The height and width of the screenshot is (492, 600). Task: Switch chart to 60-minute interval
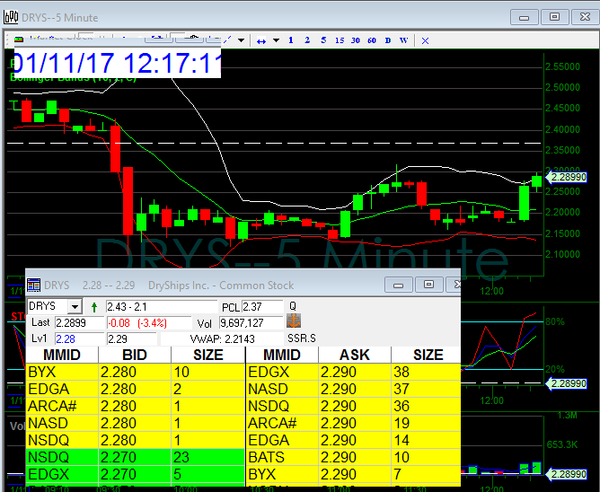(x=372, y=40)
